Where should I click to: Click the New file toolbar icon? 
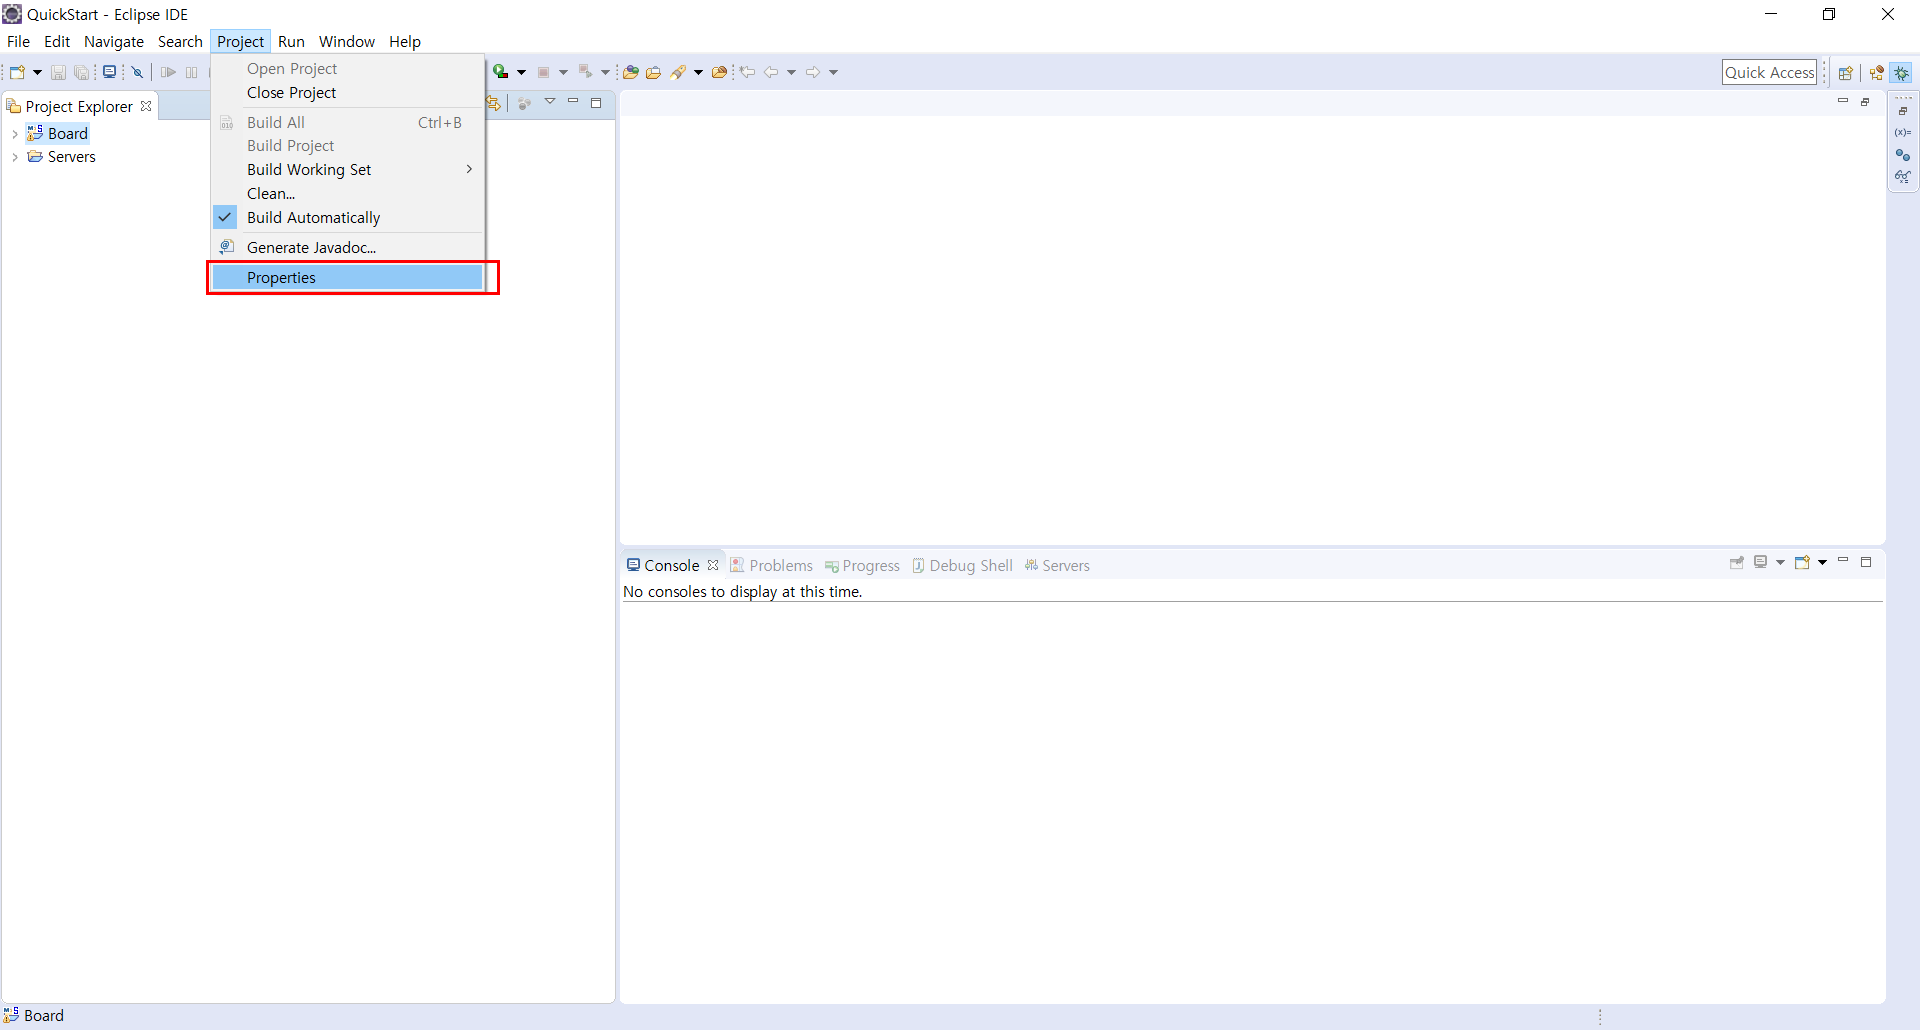tap(17, 72)
